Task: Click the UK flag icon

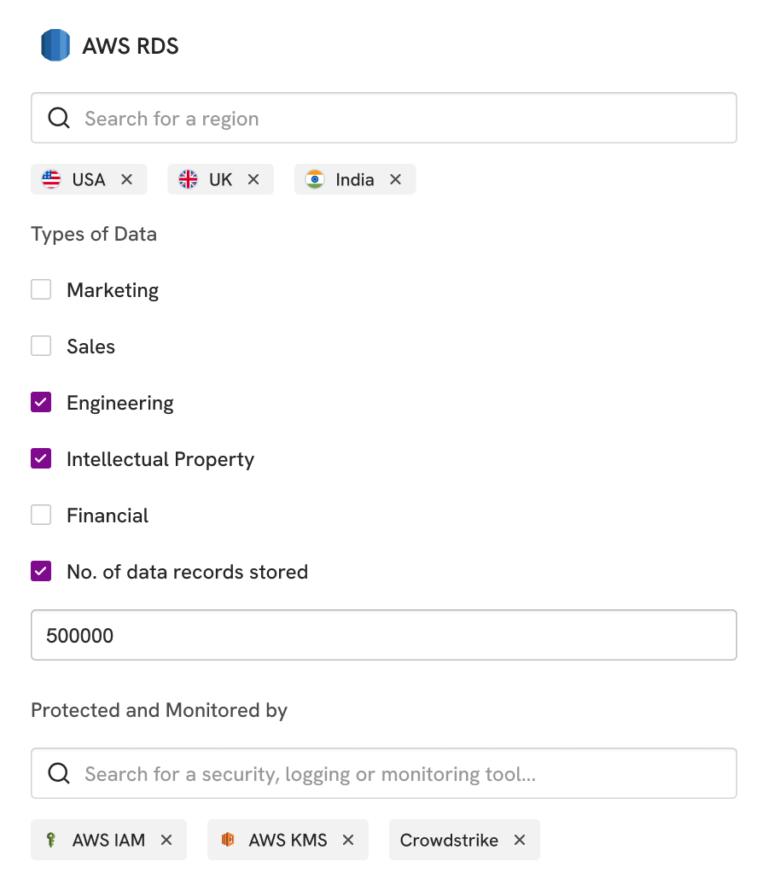Action: coord(189,179)
